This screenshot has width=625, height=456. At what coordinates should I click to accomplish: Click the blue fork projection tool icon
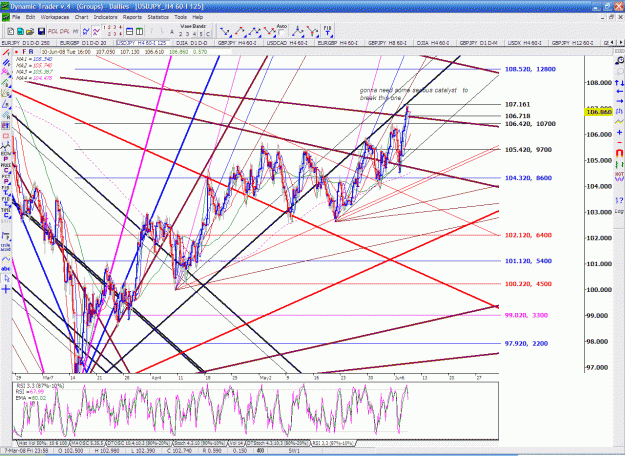click(297, 31)
